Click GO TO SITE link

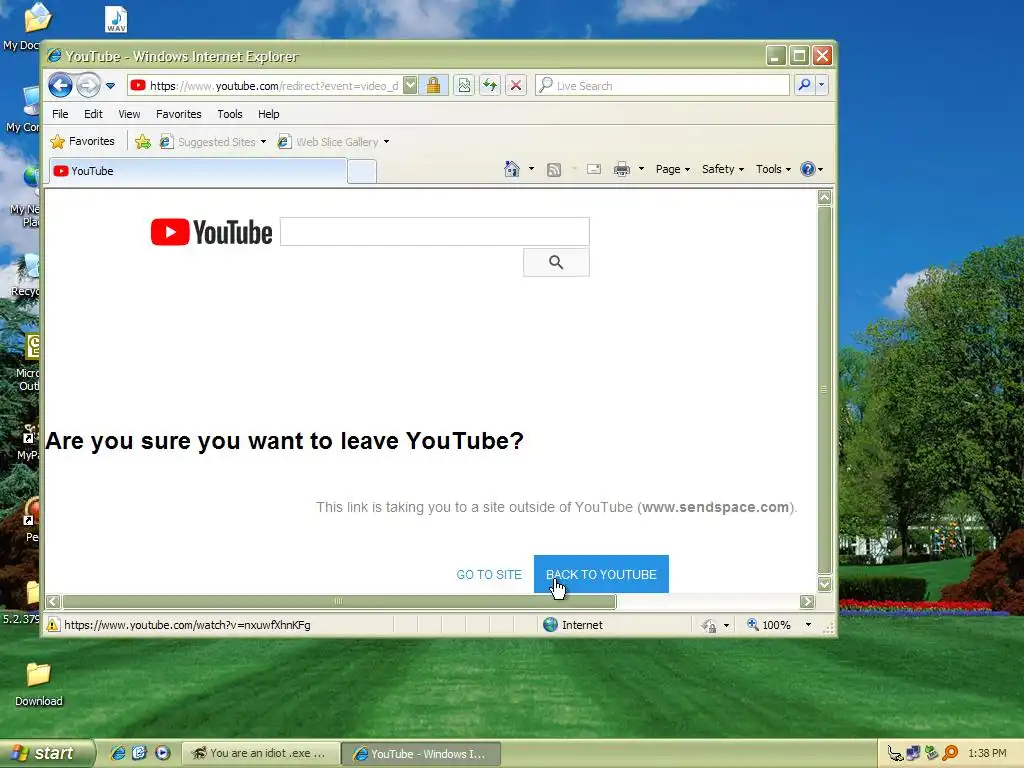click(x=489, y=575)
